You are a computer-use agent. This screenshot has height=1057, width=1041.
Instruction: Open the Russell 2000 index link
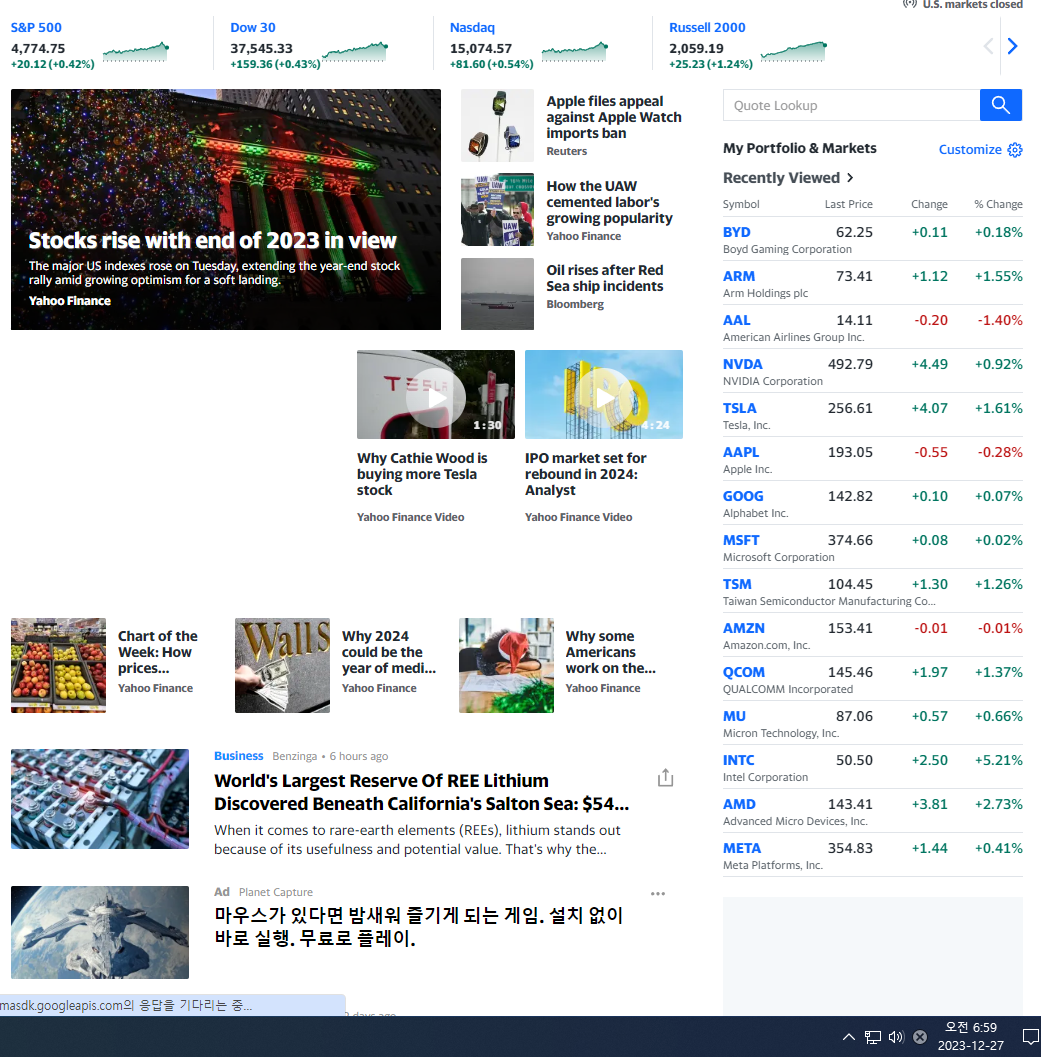(x=707, y=28)
